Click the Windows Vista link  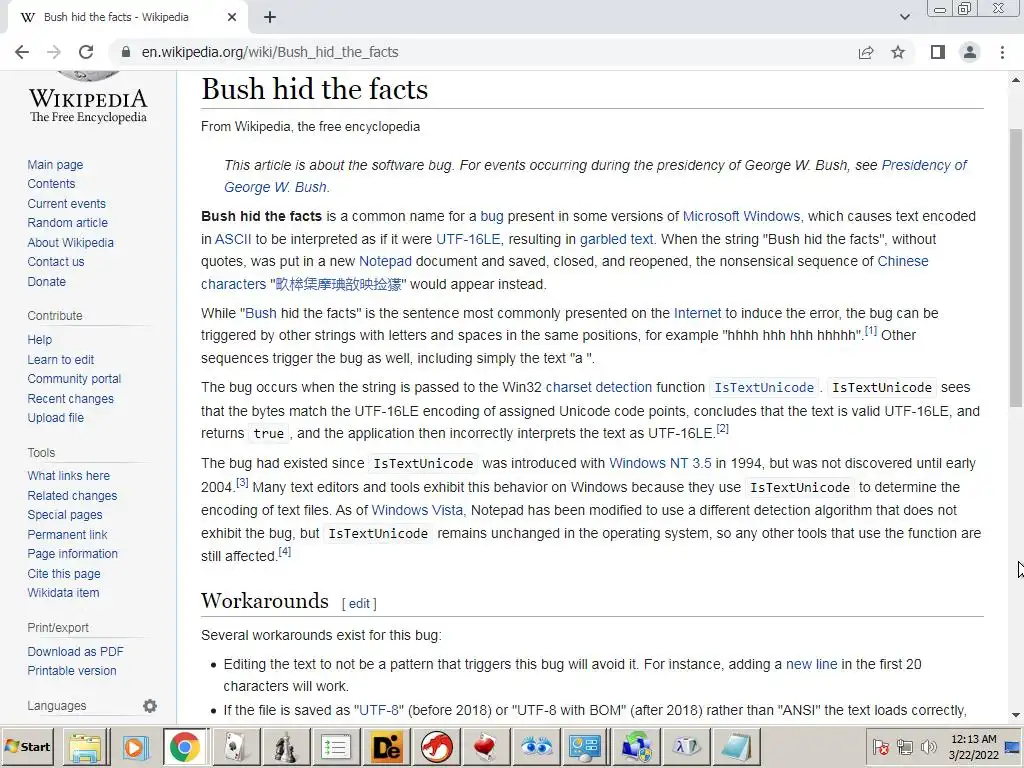click(417, 510)
